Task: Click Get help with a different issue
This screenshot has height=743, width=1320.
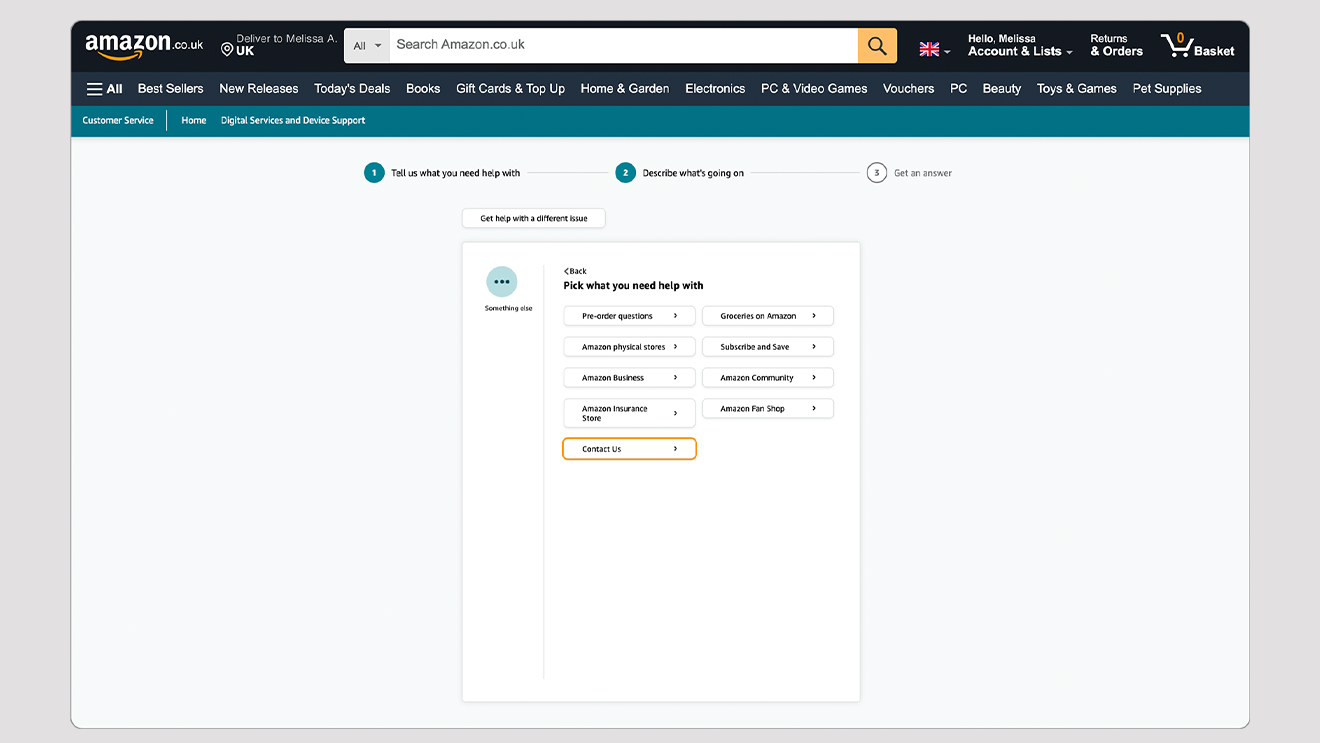Action: pyautogui.click(x=534, y=218)
